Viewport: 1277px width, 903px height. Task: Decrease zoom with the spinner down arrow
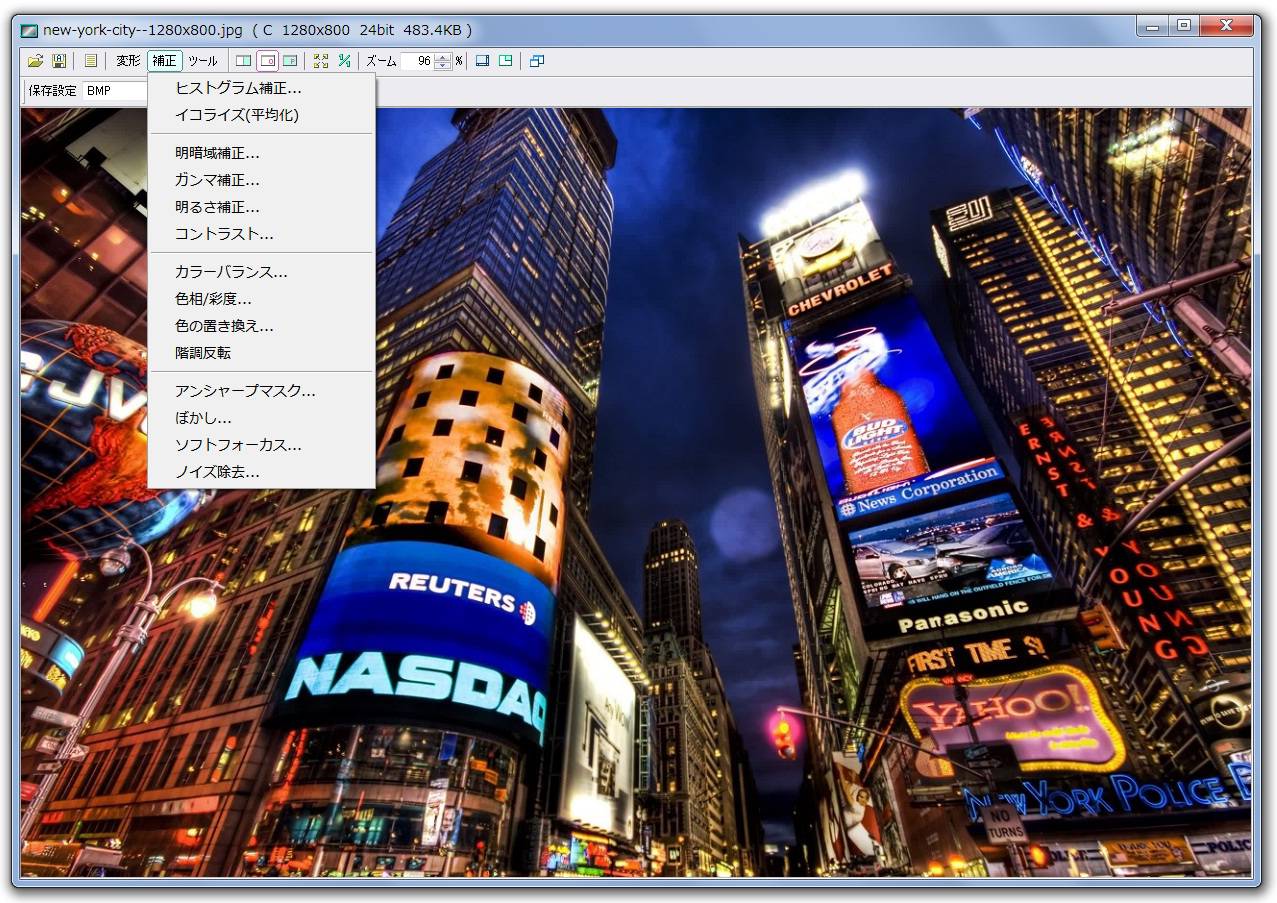(x=444, y=65)
